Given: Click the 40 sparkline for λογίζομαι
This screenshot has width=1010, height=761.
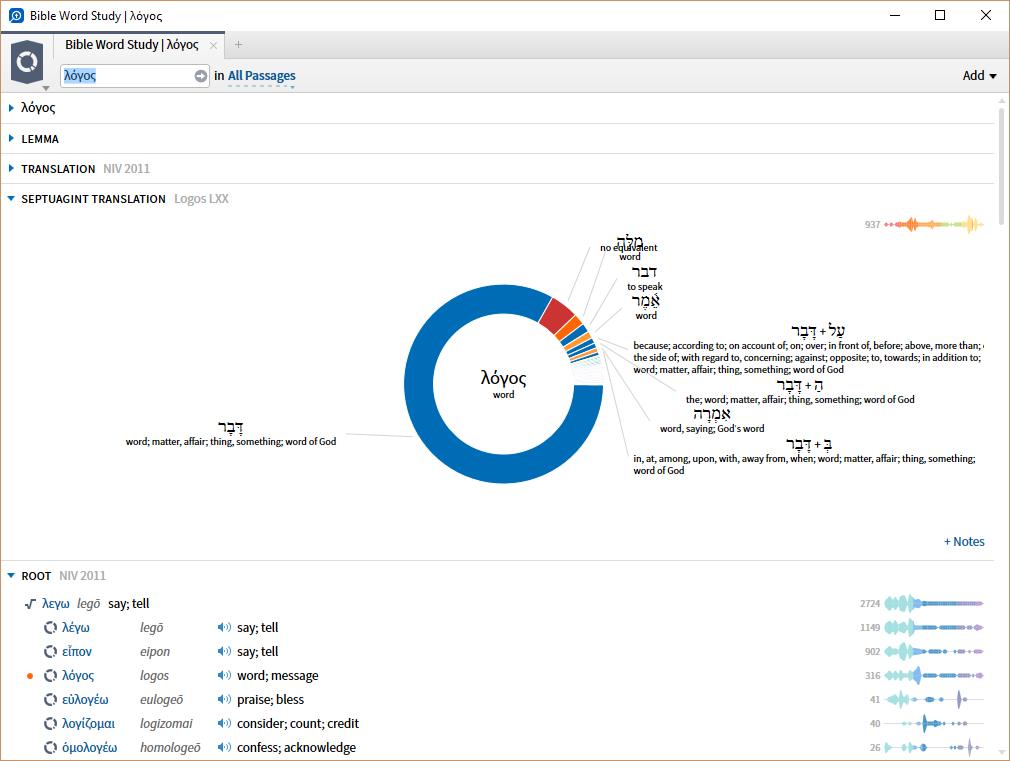Looking at the screenshot, I should tap(934, 724).
